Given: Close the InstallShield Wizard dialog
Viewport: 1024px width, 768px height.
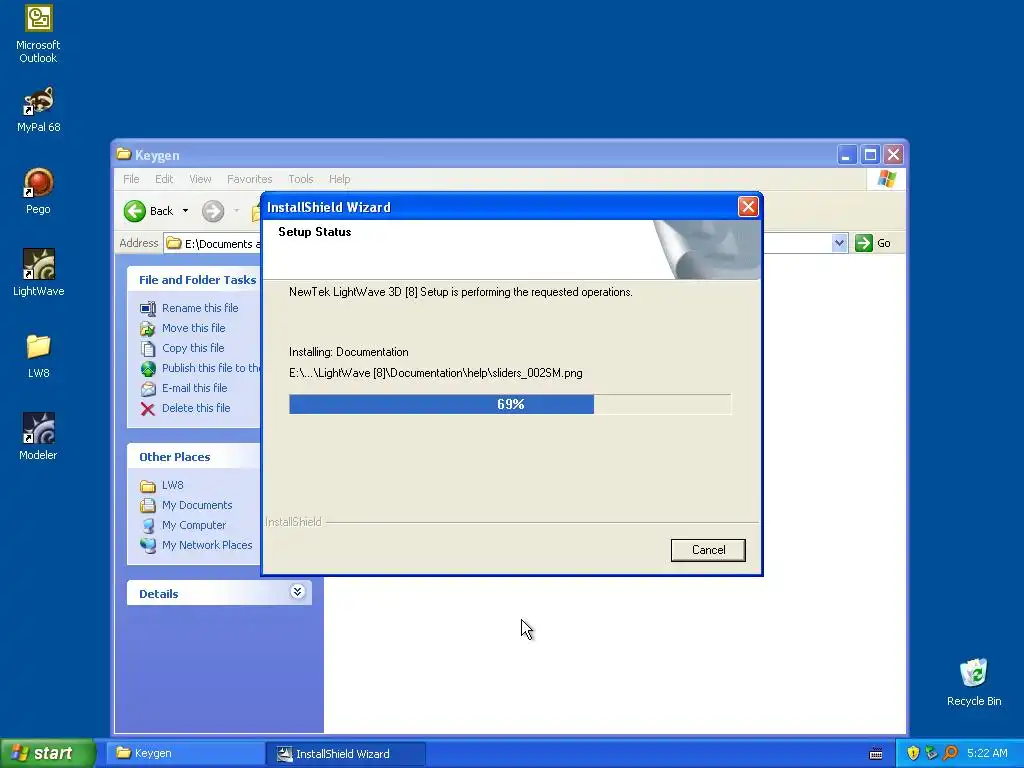Looking at the screenshot, I should coord(748,207).
